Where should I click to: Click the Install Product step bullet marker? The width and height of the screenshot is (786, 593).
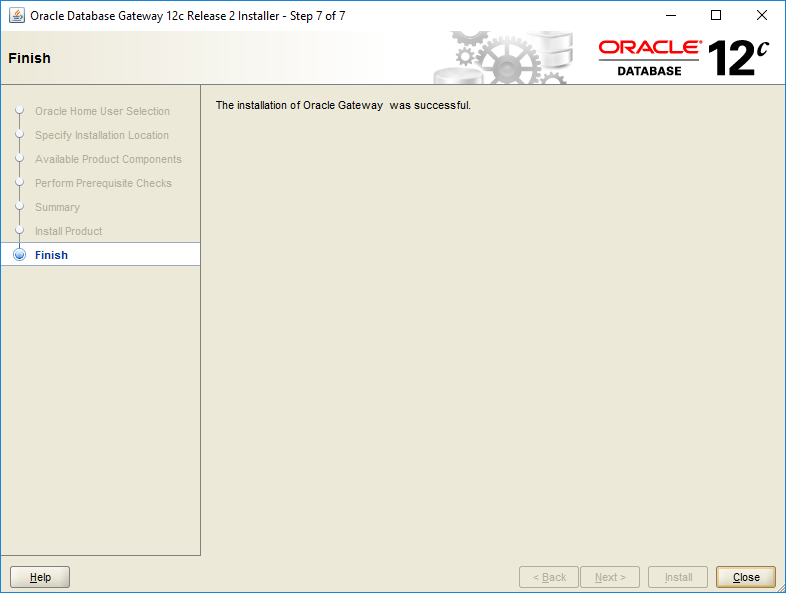[20, 230]
